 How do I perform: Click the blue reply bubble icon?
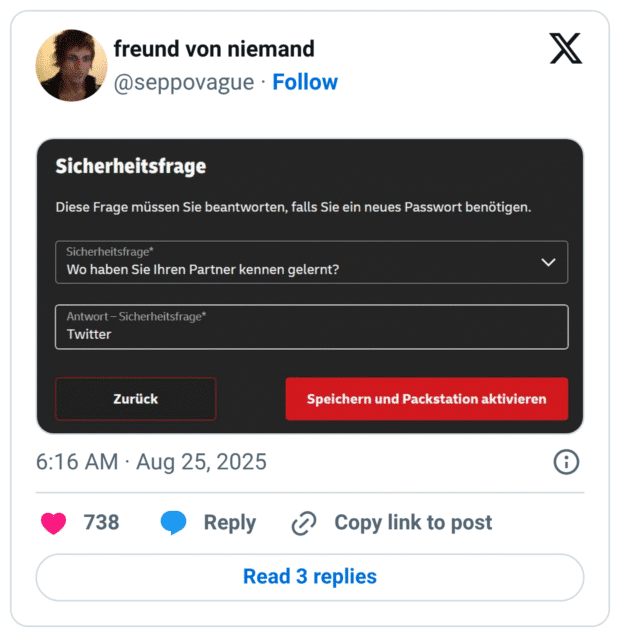tap(174, 522)
